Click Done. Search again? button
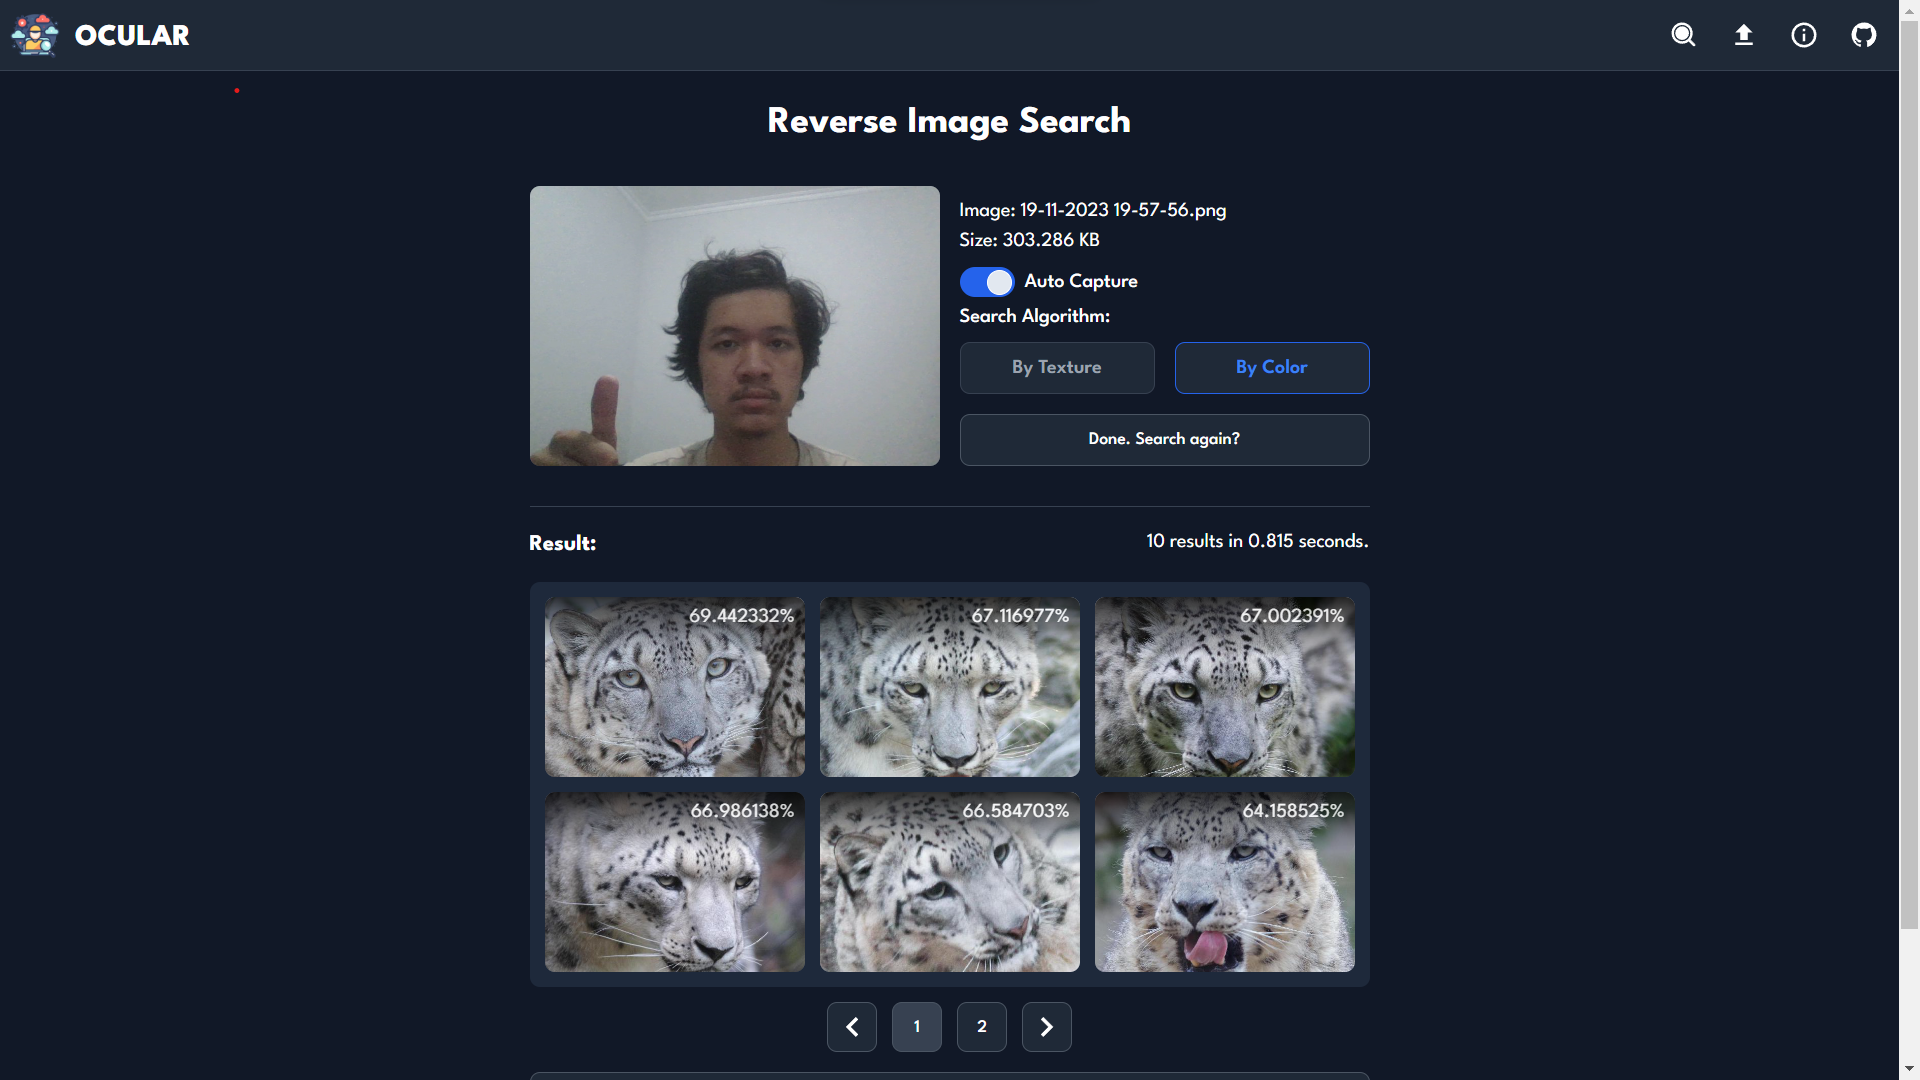This screenshot has width=1920, height=1080. [x=1164, y=439]
